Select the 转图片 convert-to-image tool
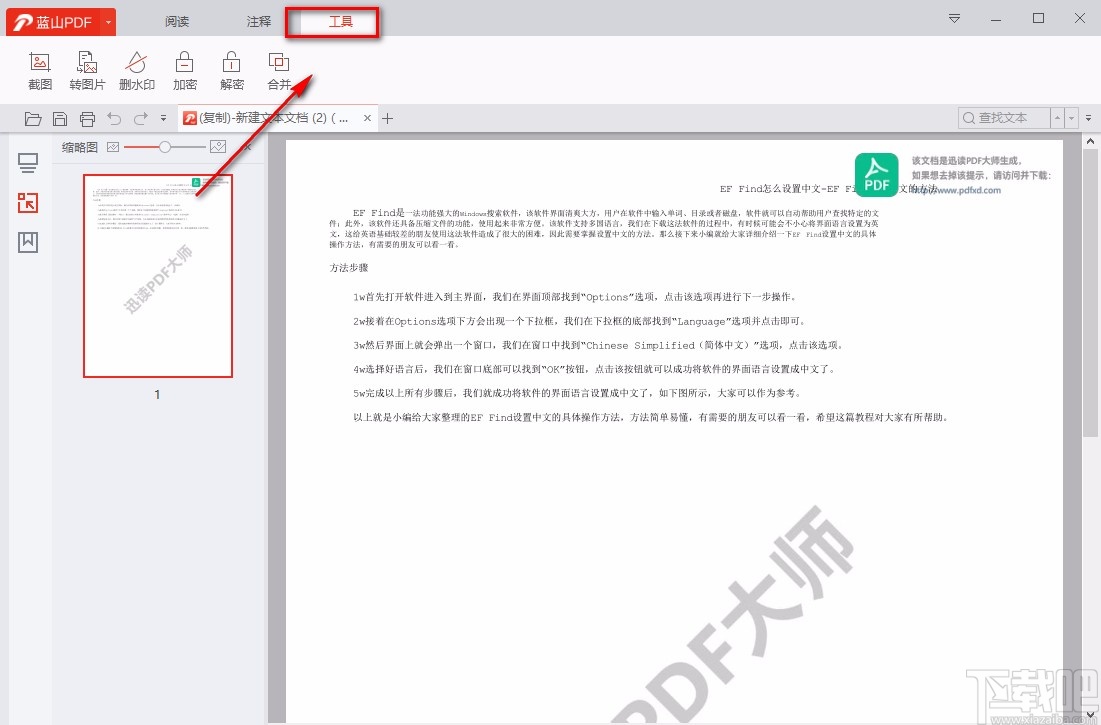Viewport: 1101px width, 725px height. [87, 71]
